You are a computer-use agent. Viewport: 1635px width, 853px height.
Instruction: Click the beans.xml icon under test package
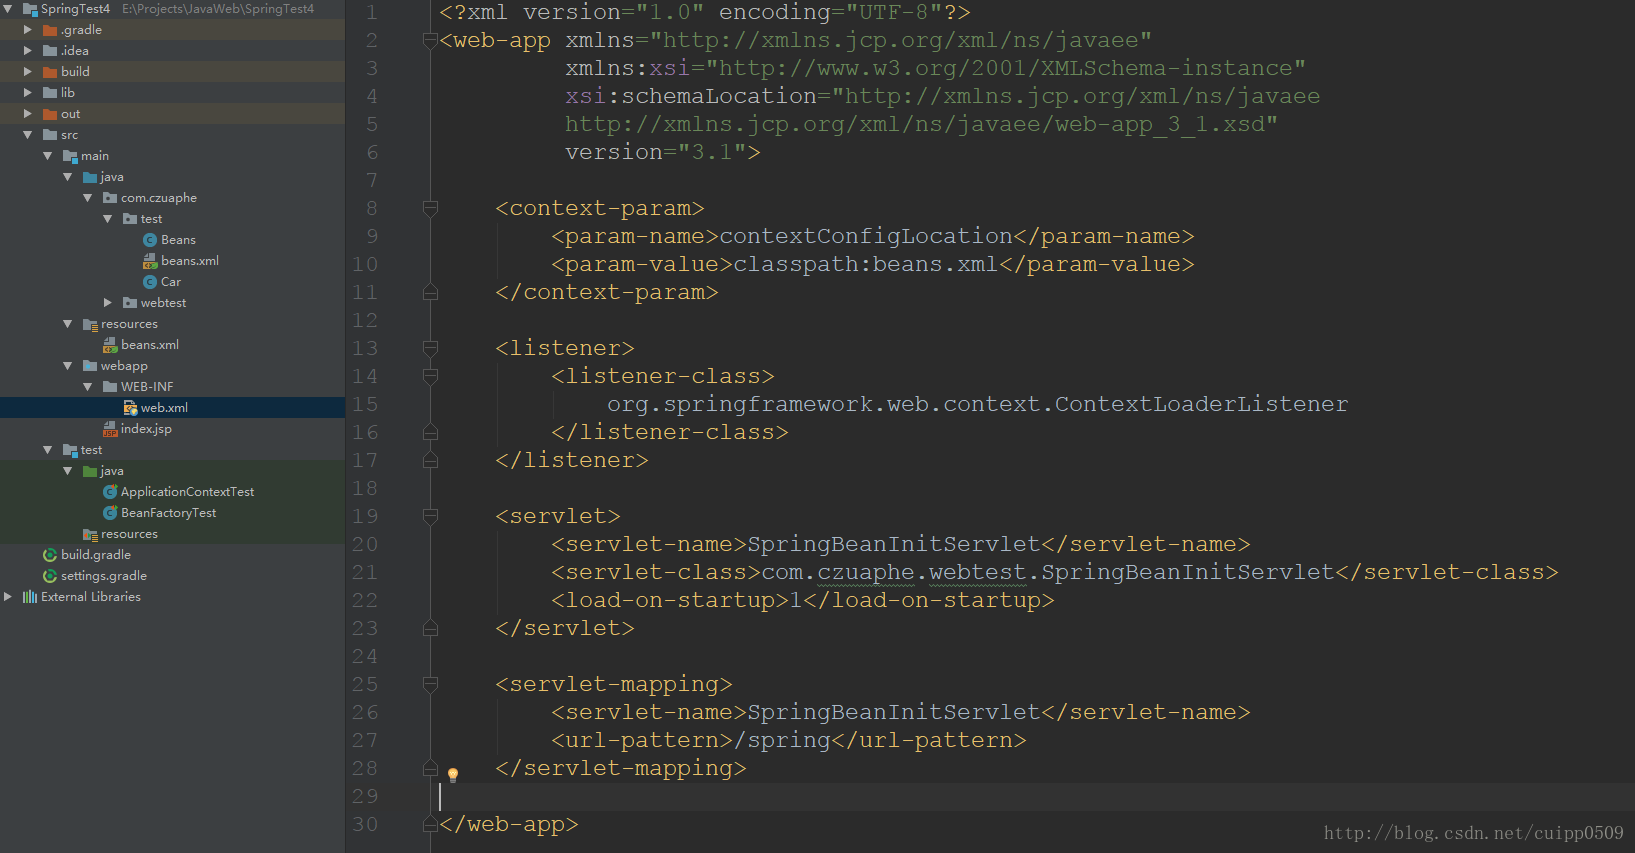pos(150,261)
